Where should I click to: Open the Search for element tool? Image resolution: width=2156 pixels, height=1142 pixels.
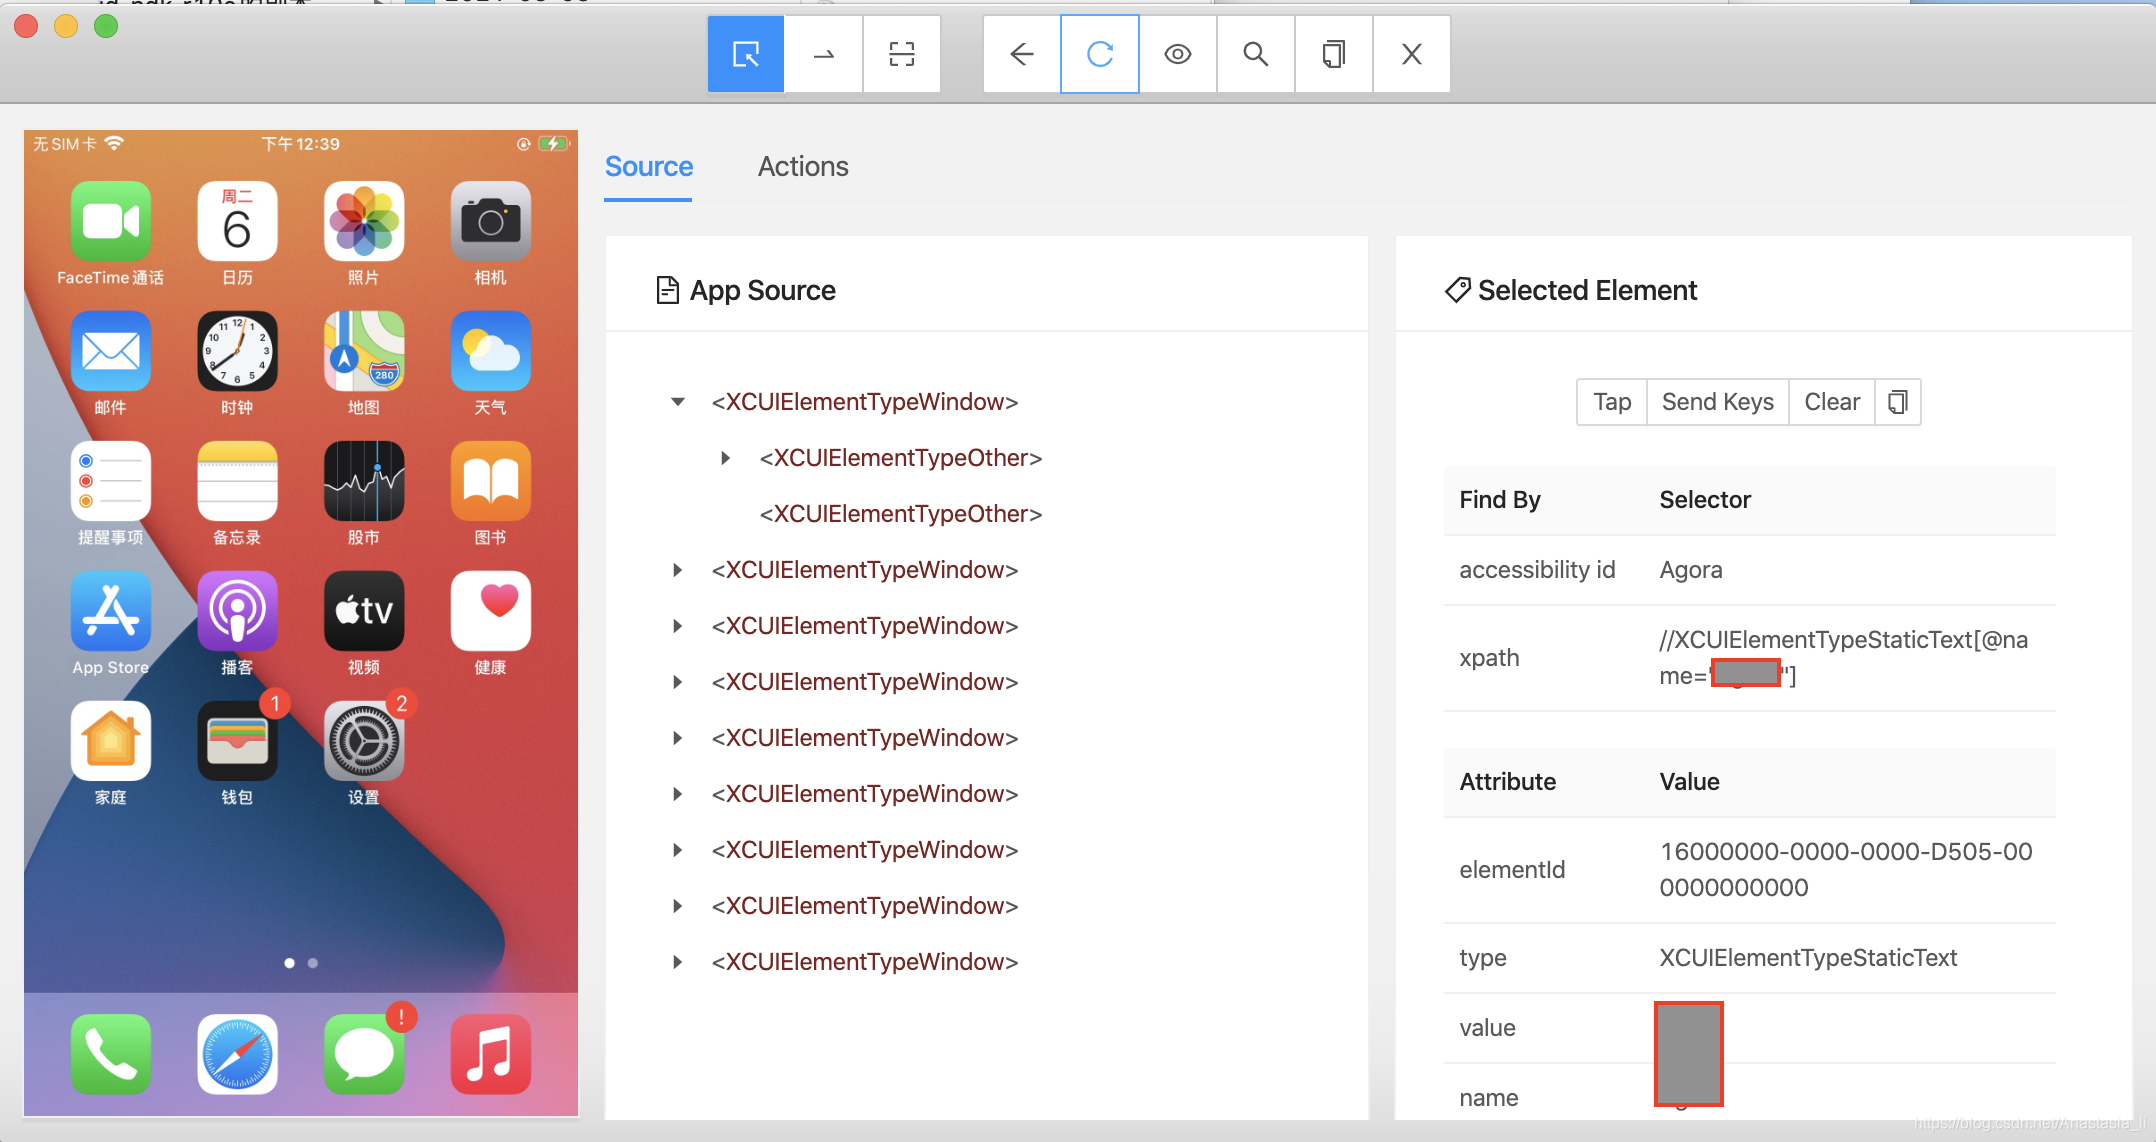[x=1255, y=54]
